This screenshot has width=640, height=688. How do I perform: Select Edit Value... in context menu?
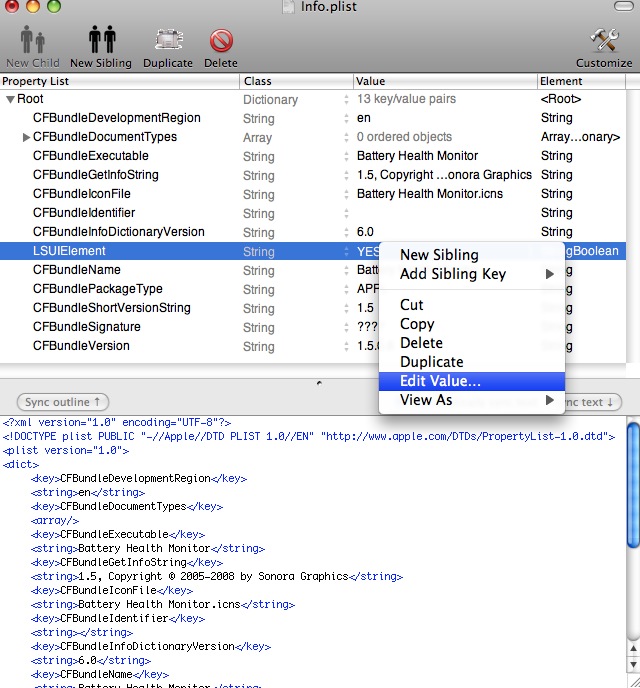(472, 381)
